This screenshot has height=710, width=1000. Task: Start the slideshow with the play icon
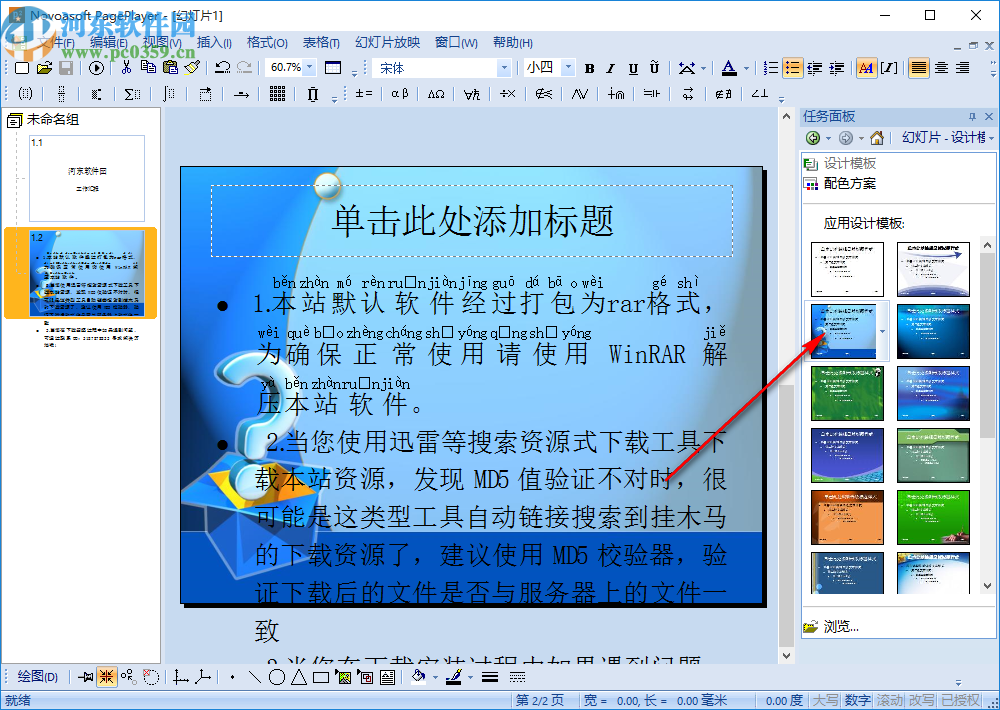click(x=95, y=68)
